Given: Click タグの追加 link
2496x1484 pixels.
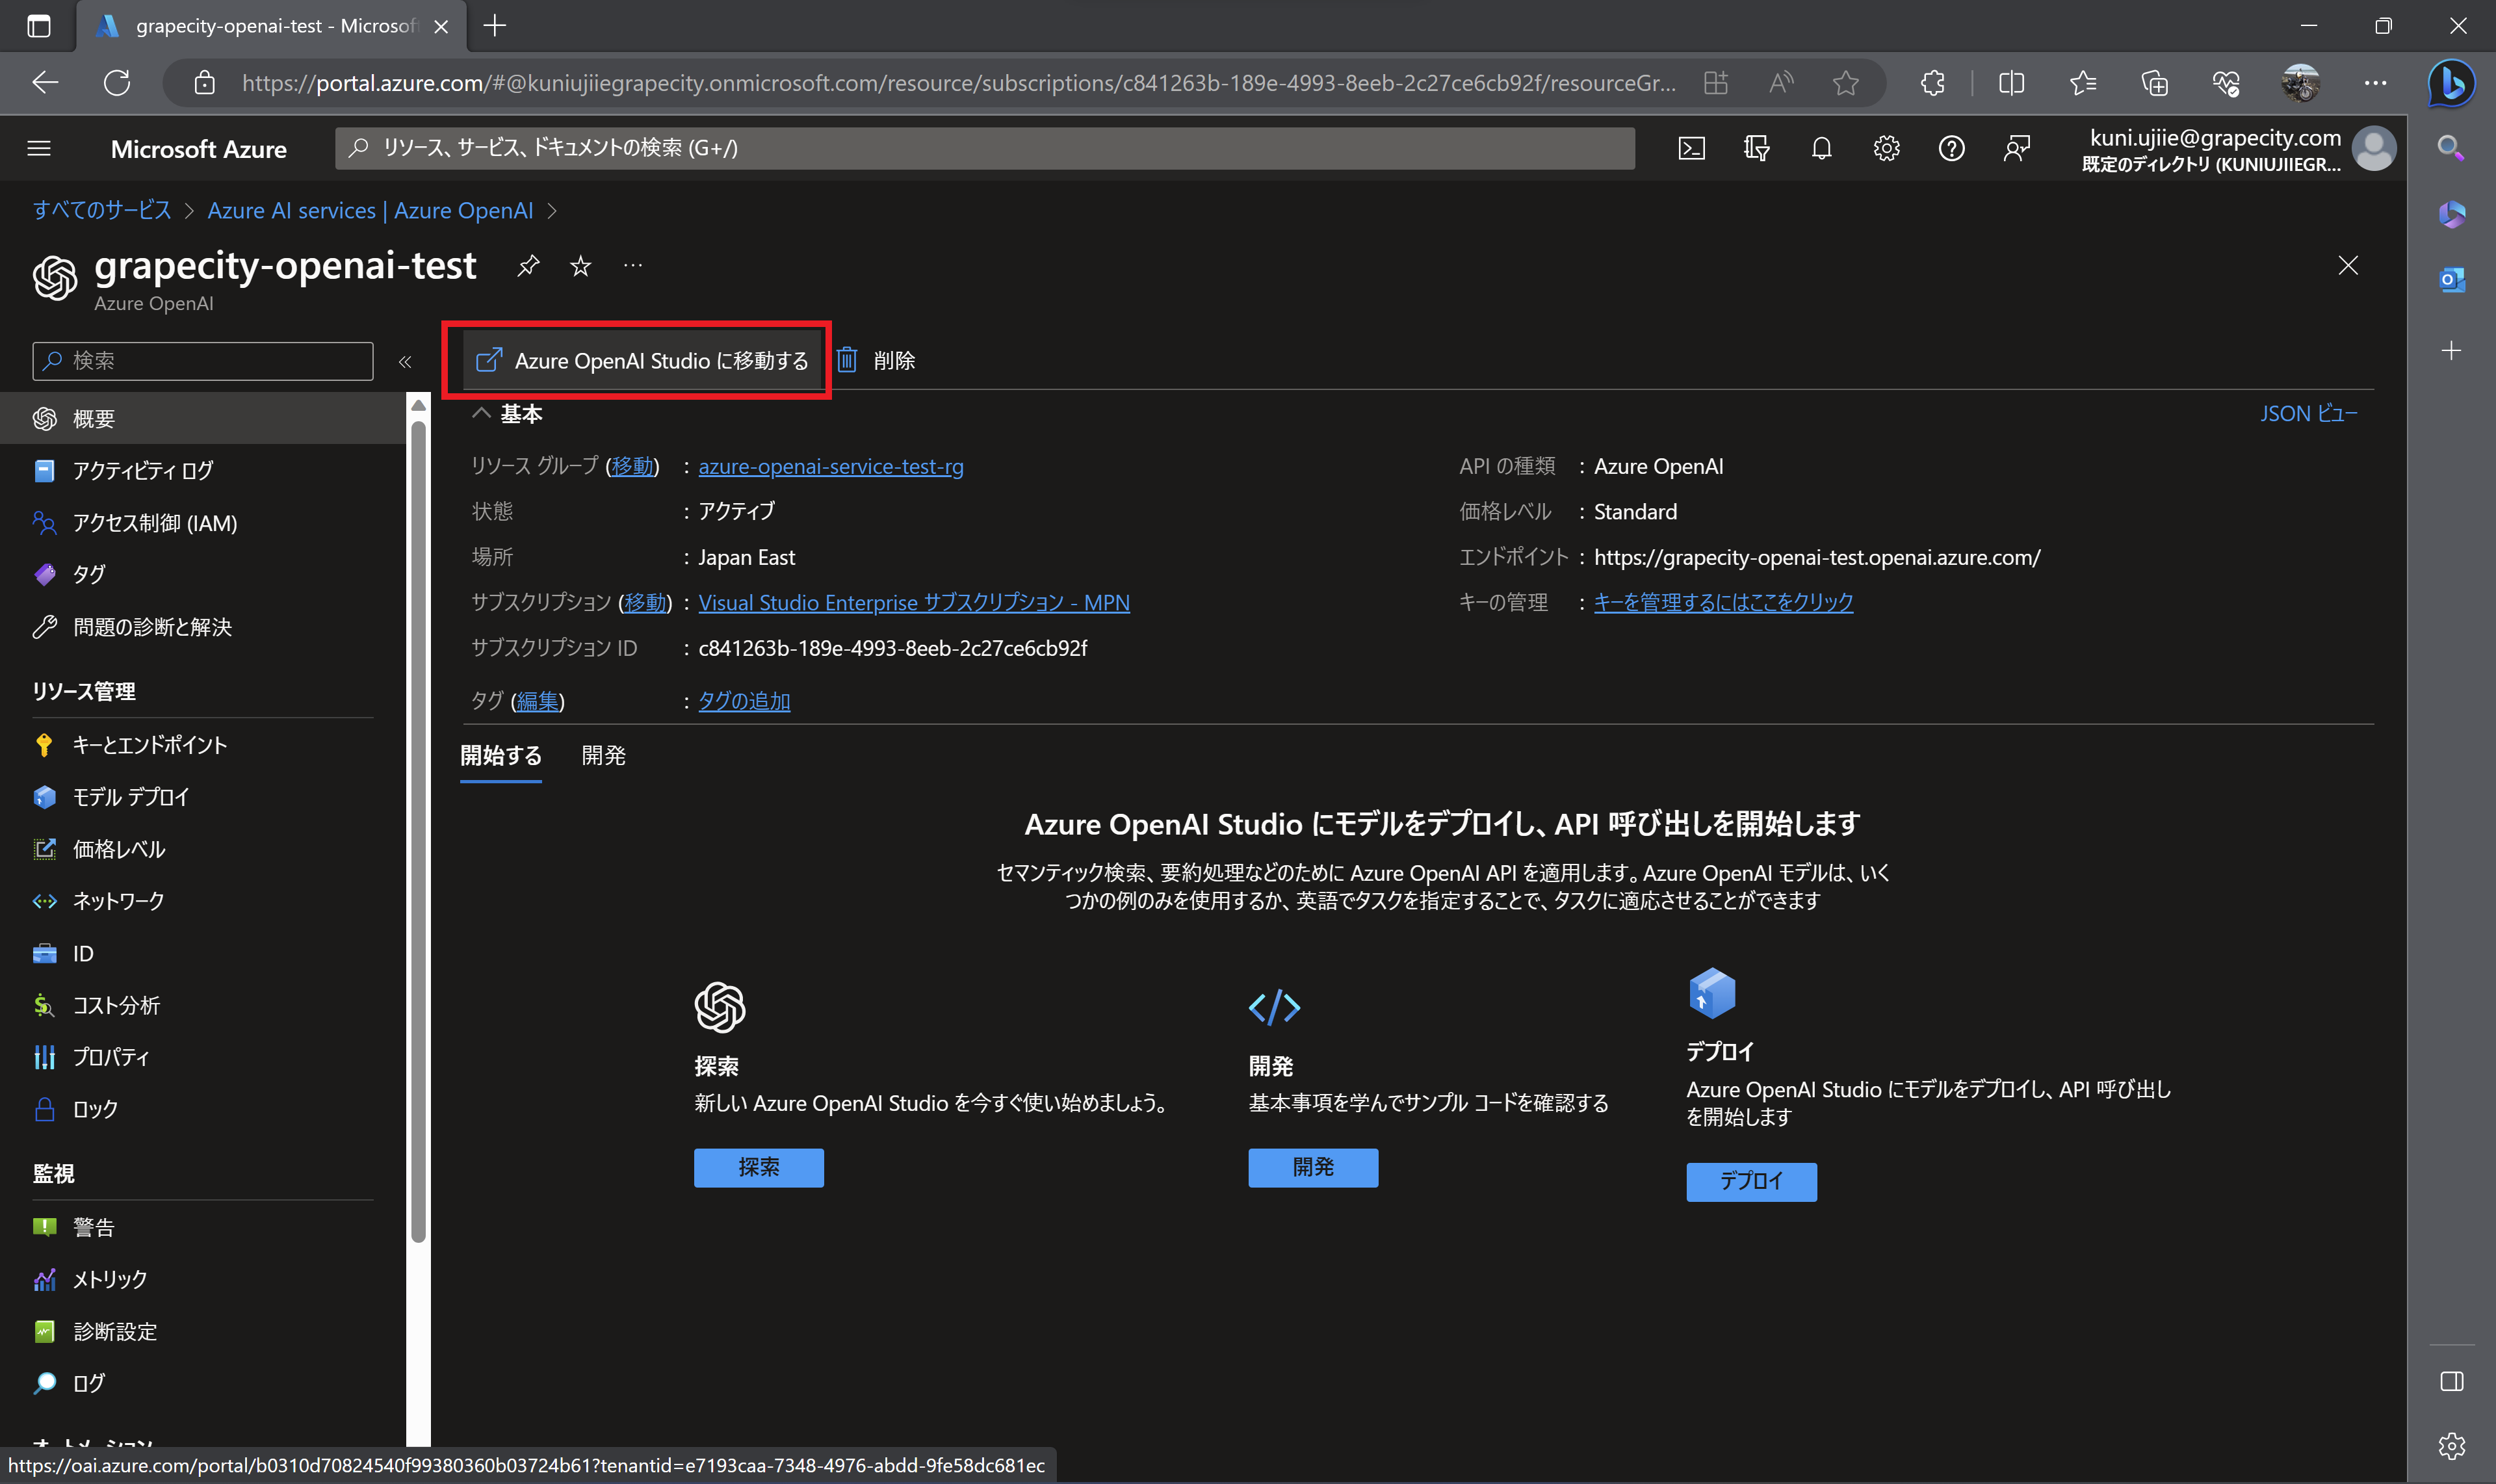Looking at the screenshot, I should coord(744,701).
